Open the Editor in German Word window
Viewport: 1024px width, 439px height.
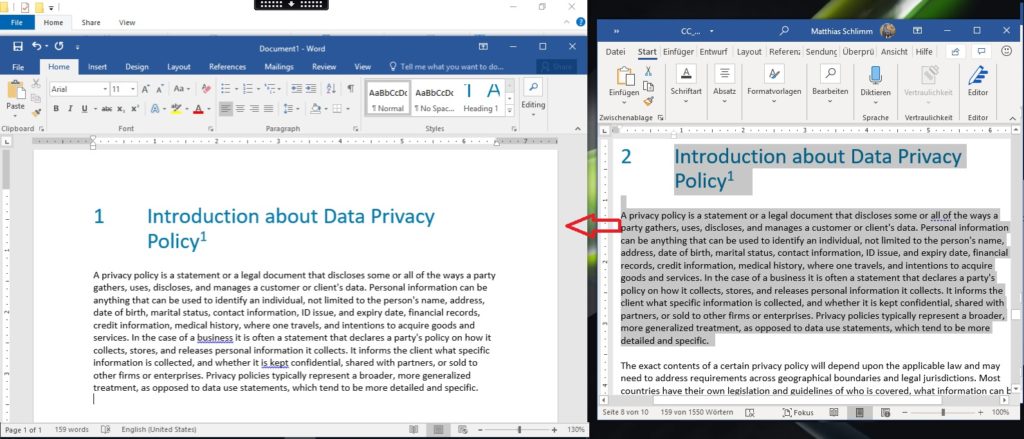click(978, 82)
